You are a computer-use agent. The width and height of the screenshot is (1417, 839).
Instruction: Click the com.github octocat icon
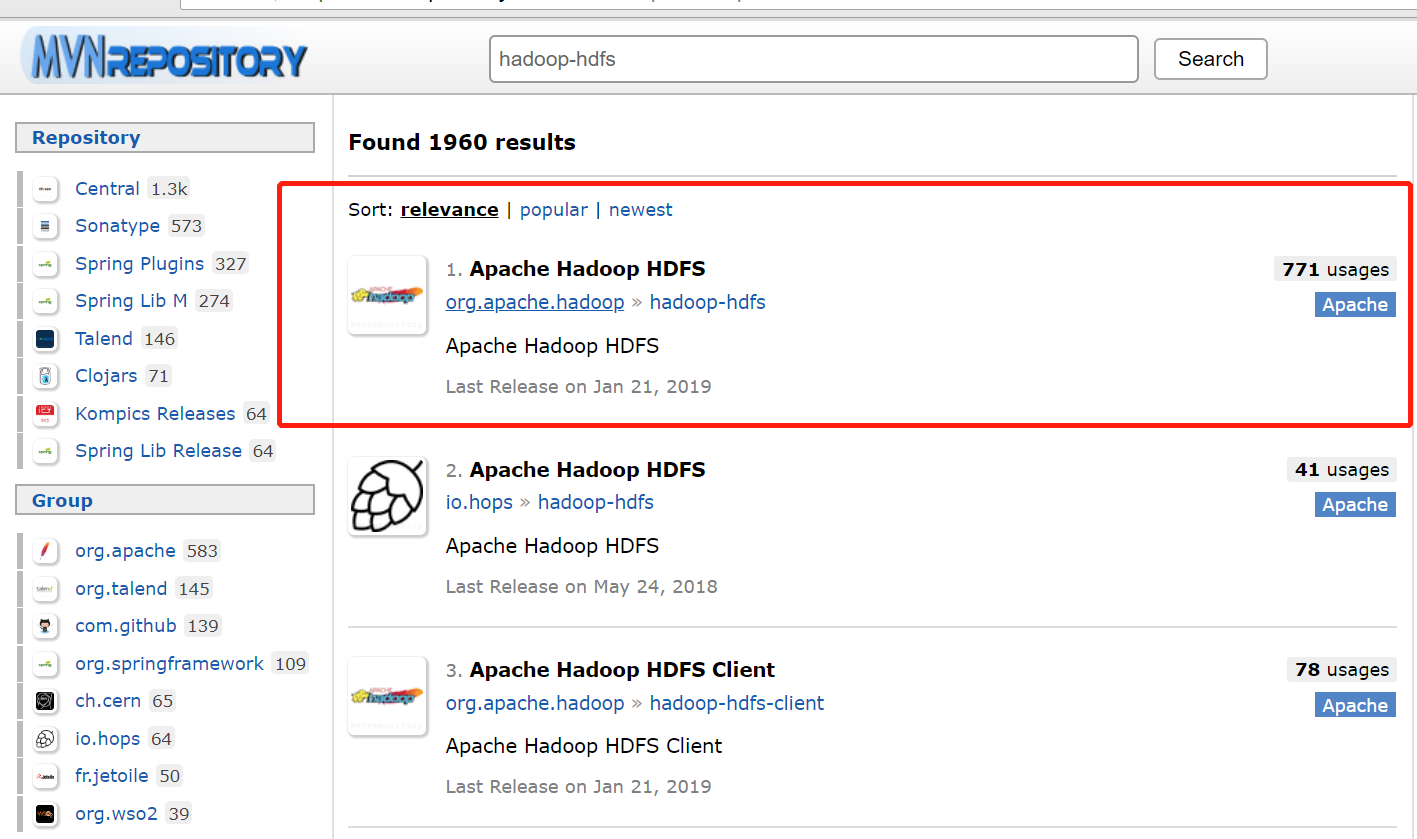click(x=45, y=626)
